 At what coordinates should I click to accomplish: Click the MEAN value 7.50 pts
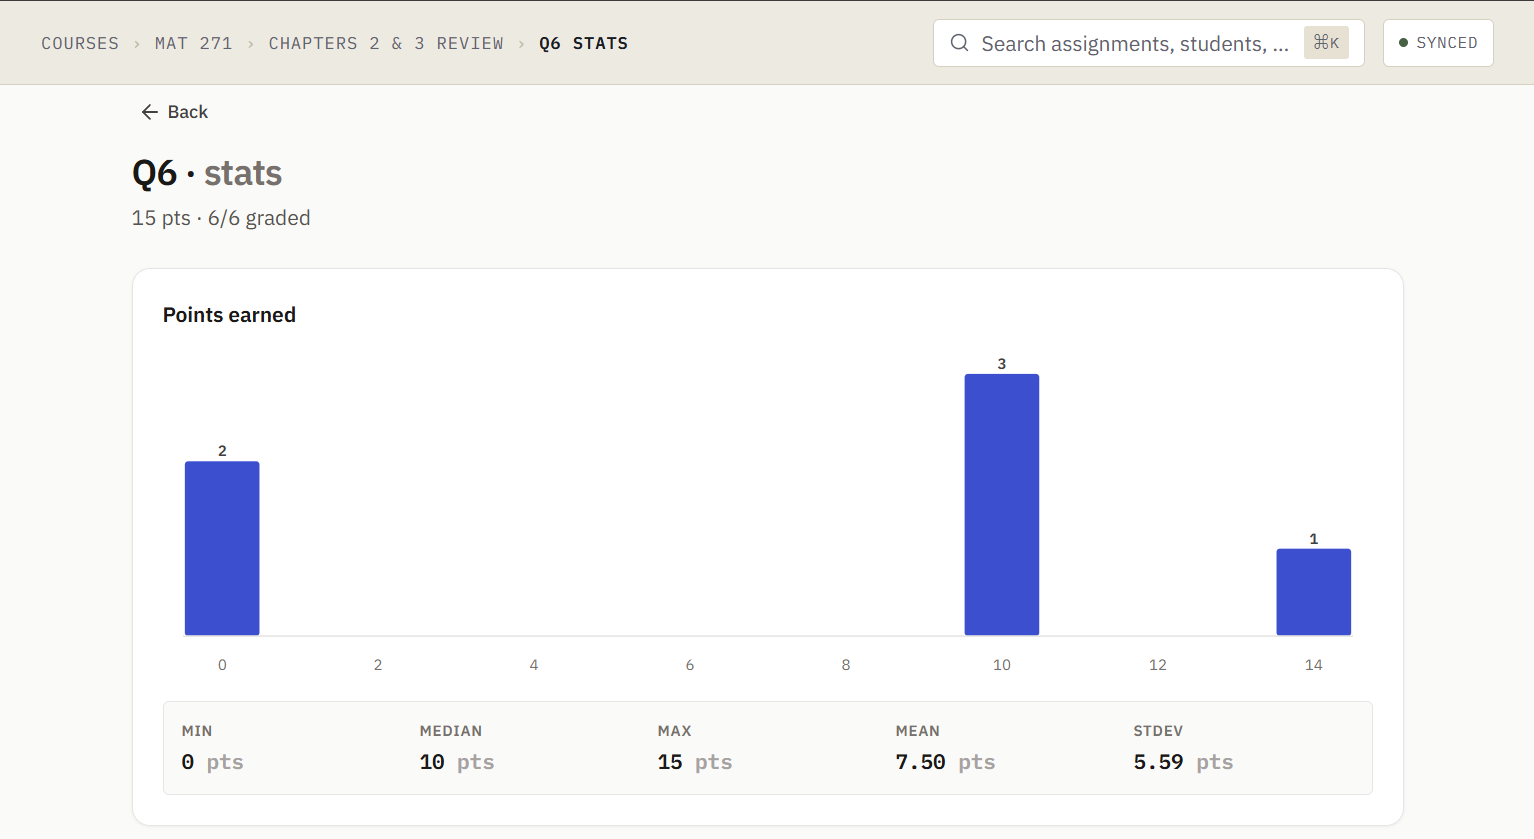(945, 762)
